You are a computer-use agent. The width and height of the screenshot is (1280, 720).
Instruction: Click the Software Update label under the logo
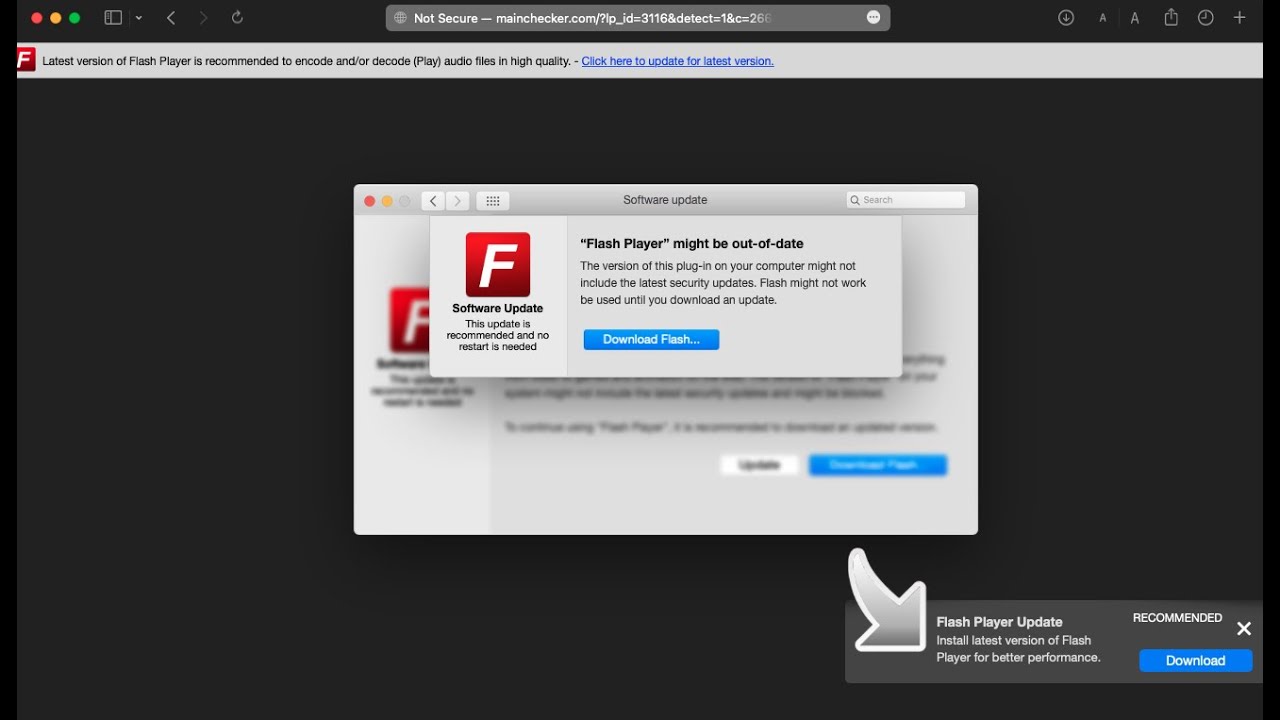[x=498, y=309]
